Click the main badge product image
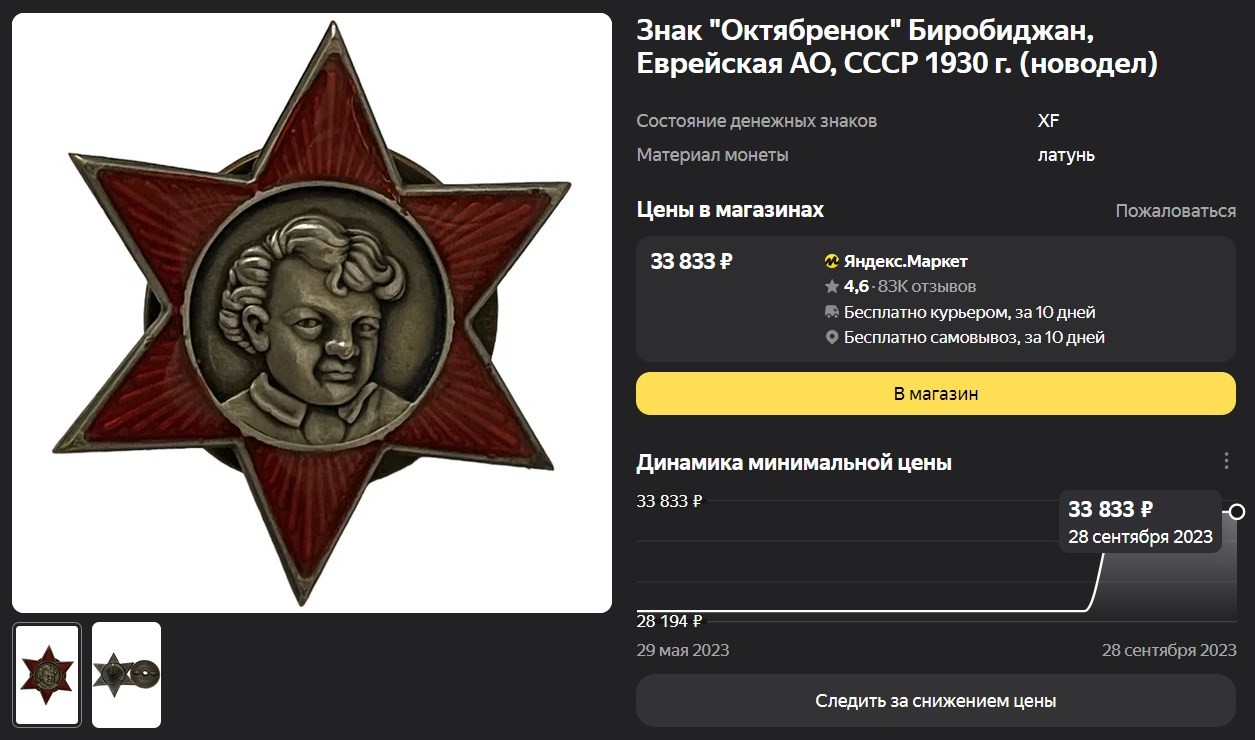 (x=312, y=313)
